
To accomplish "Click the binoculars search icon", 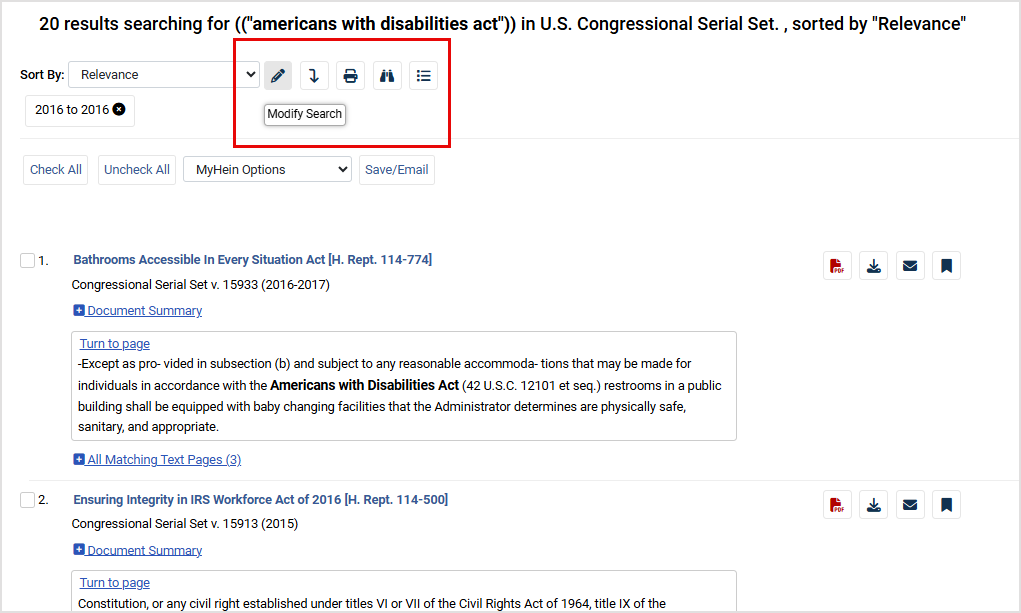I will (387, 76).
